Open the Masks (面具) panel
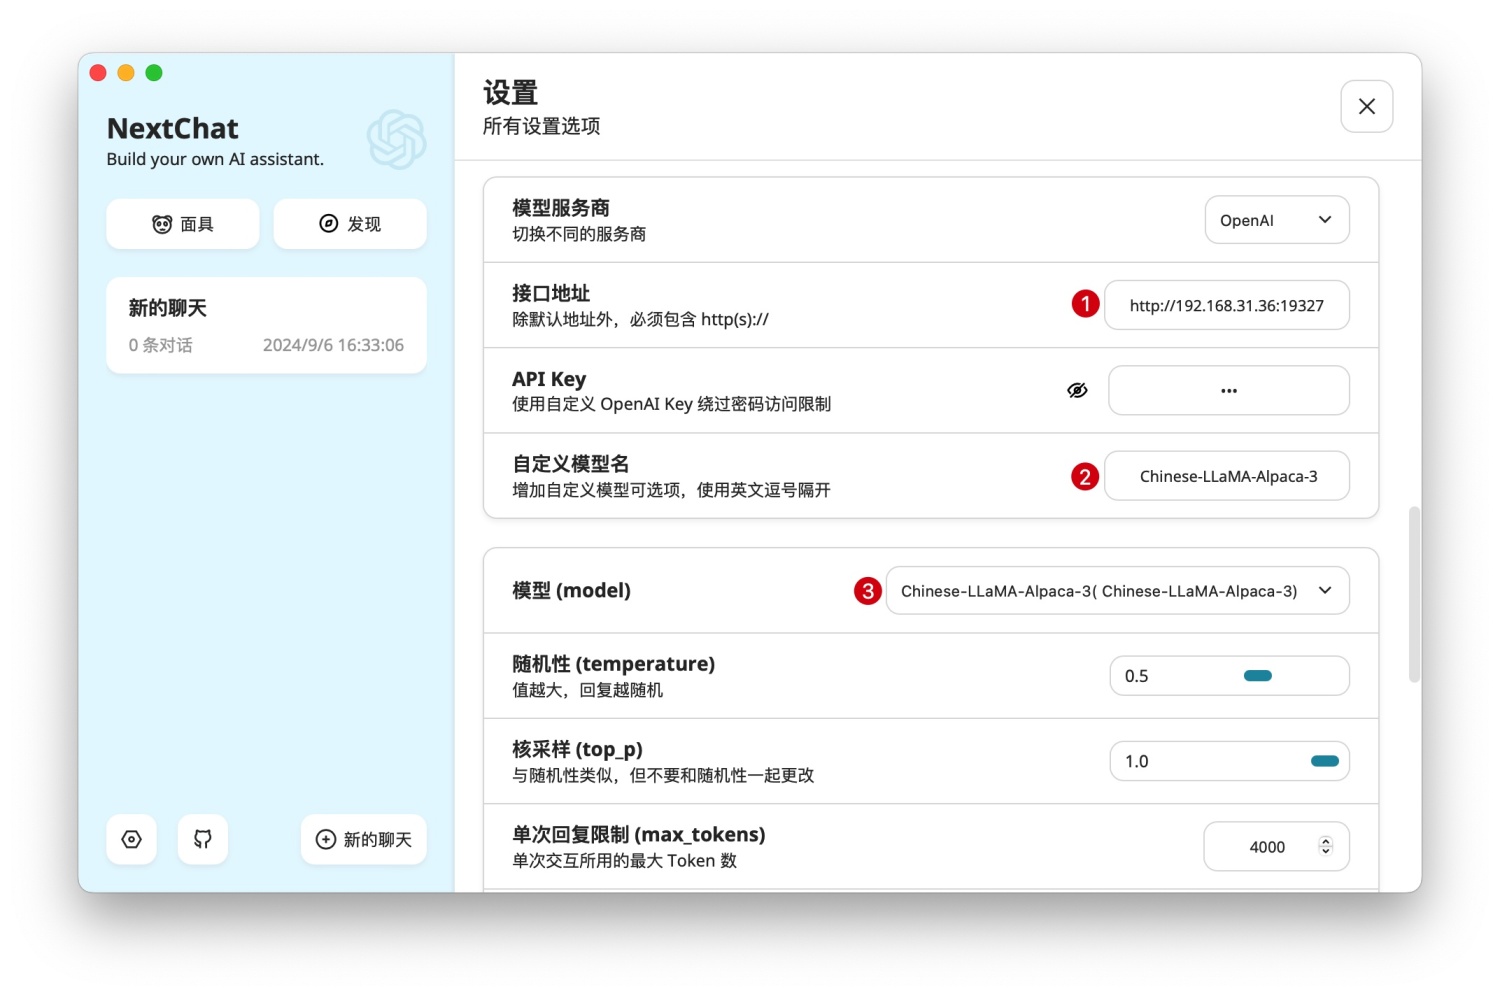The height and width of the screenshot is (996, 1500). [183, 224]
